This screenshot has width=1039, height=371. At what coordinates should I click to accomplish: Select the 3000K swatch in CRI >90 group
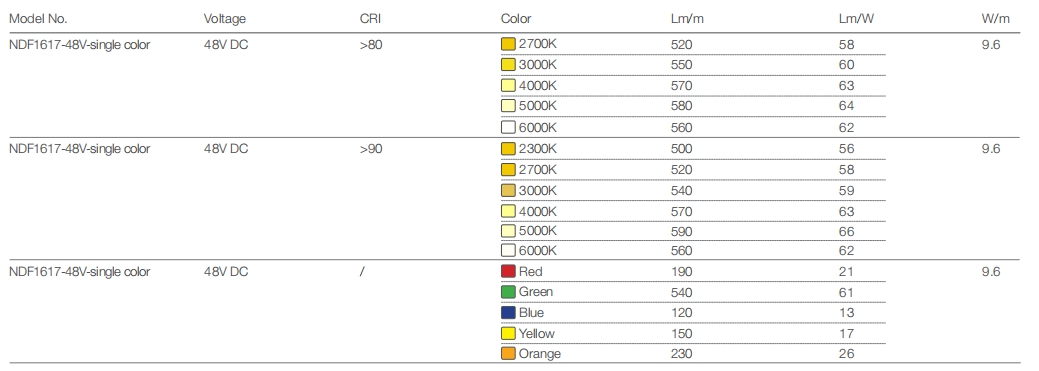click(508, 190)
